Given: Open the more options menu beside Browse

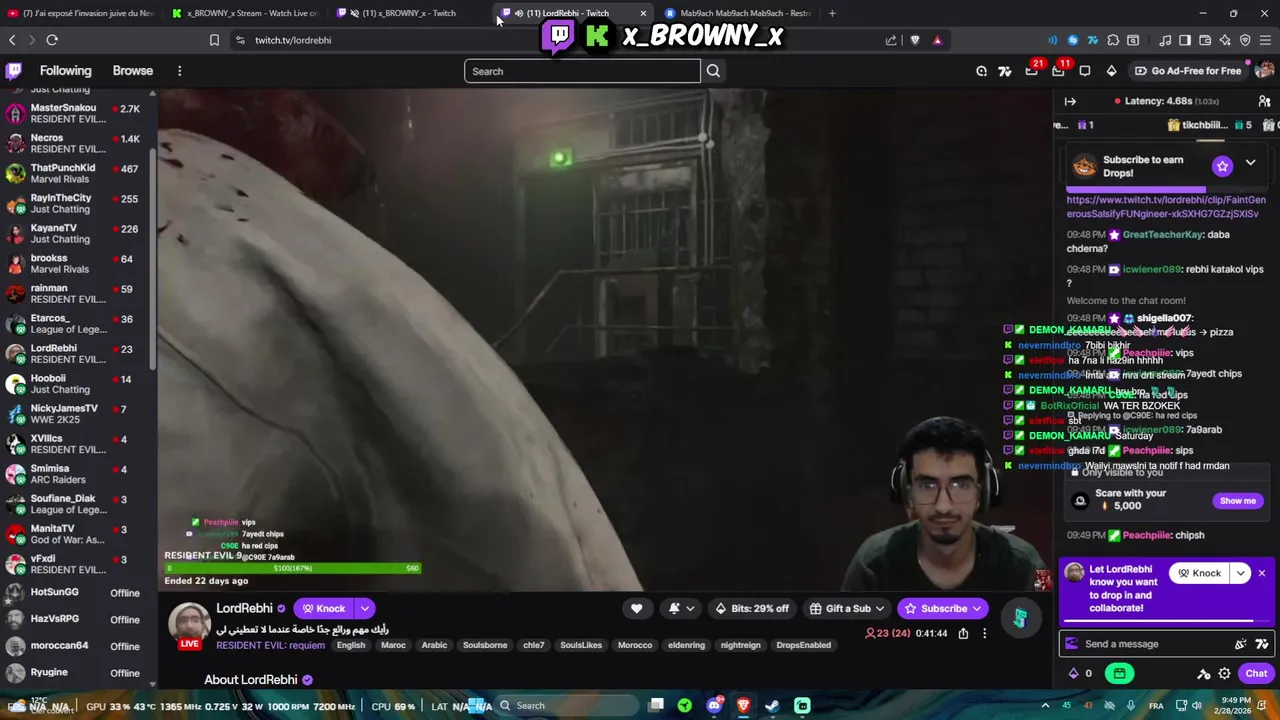Looking at the screenshot, I should tap(180, 71).
